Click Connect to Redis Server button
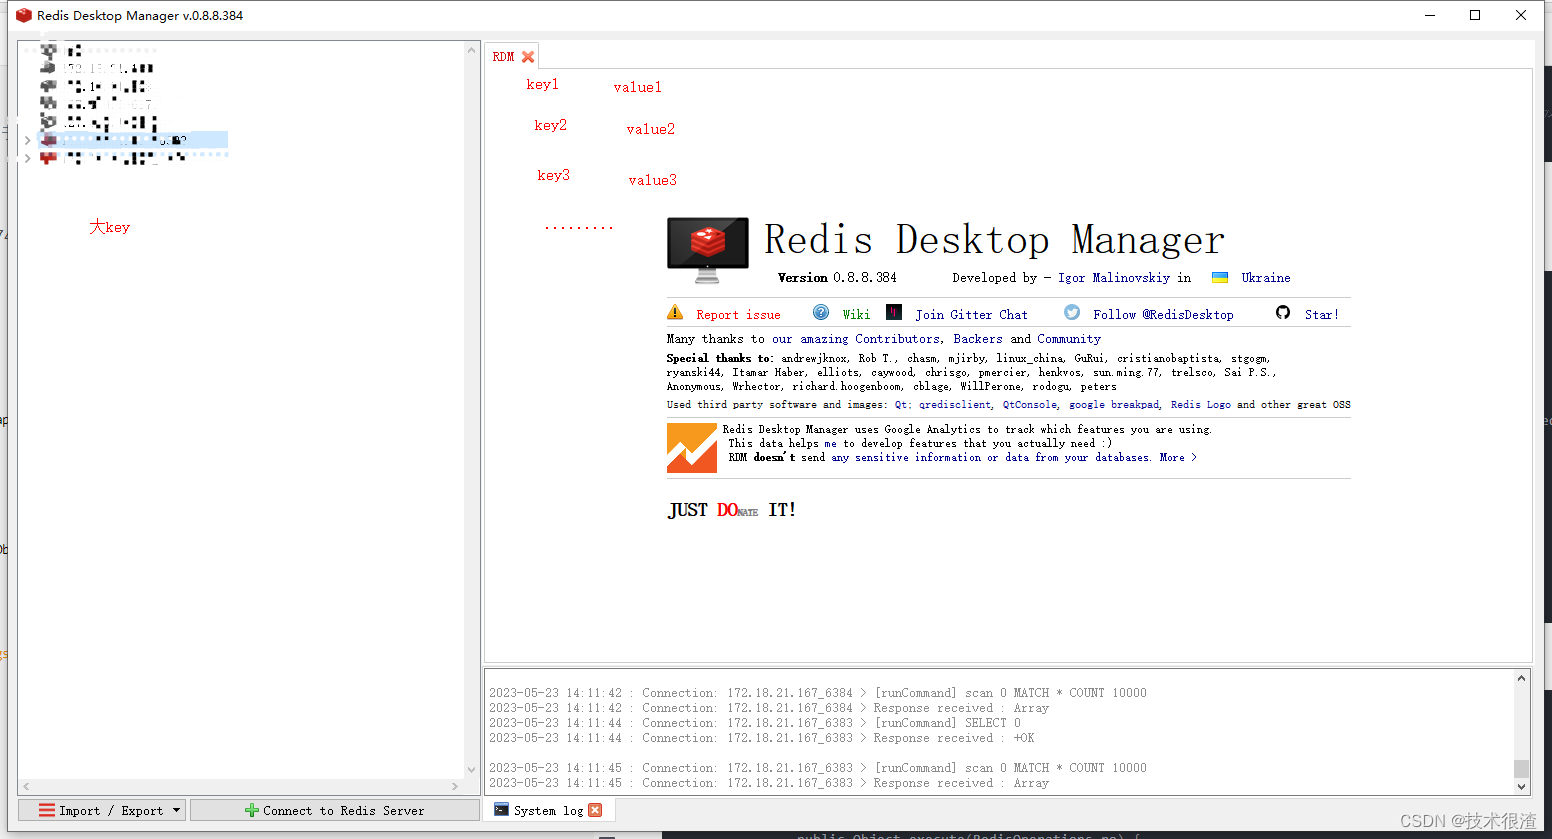The height and width of the screenshot is (839, 1552). [x=334, y=810]
